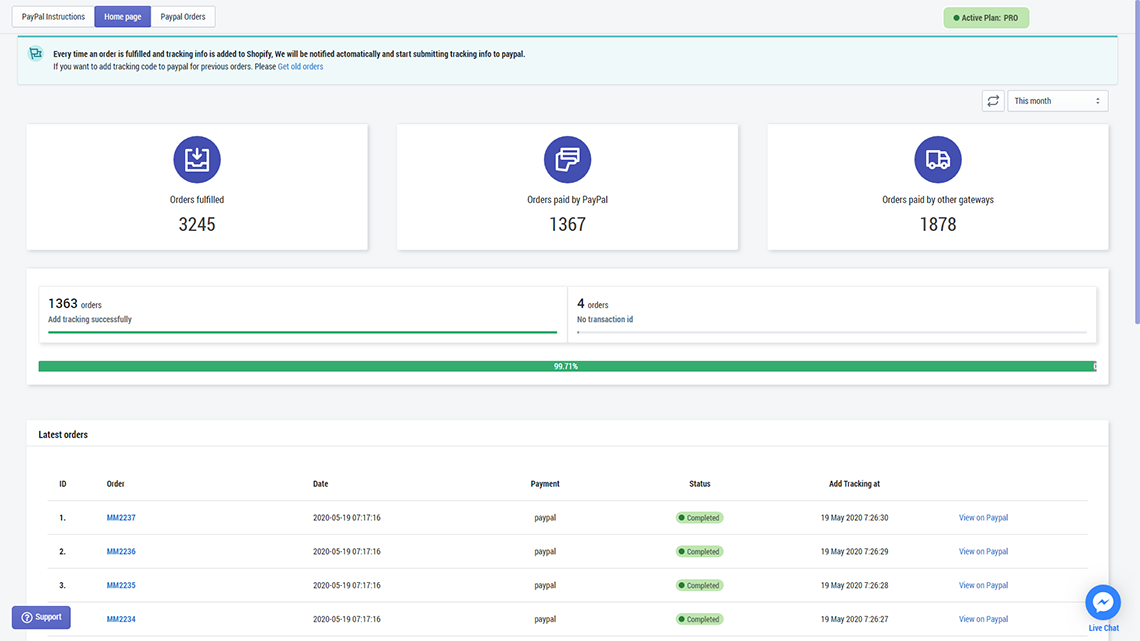The width and height of the screenshot is (1140, 641).
Task: Click the Orders paid by PayPal icon
Action: point(567,159)
